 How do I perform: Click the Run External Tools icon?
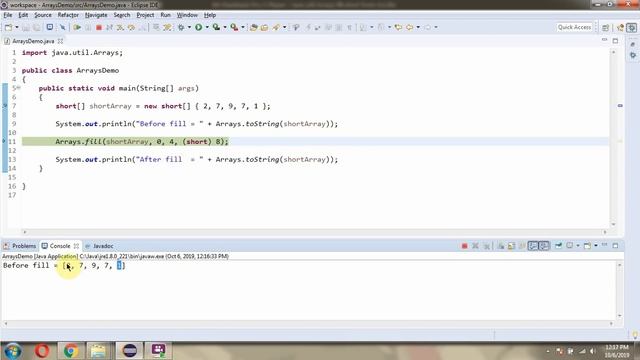(x=234, y=27)
